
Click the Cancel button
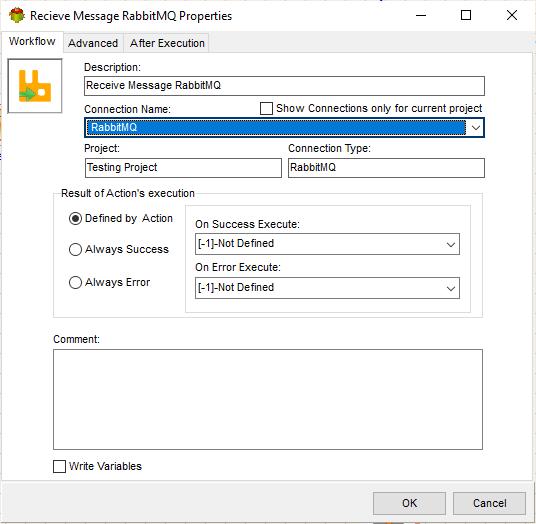point(489,503)
